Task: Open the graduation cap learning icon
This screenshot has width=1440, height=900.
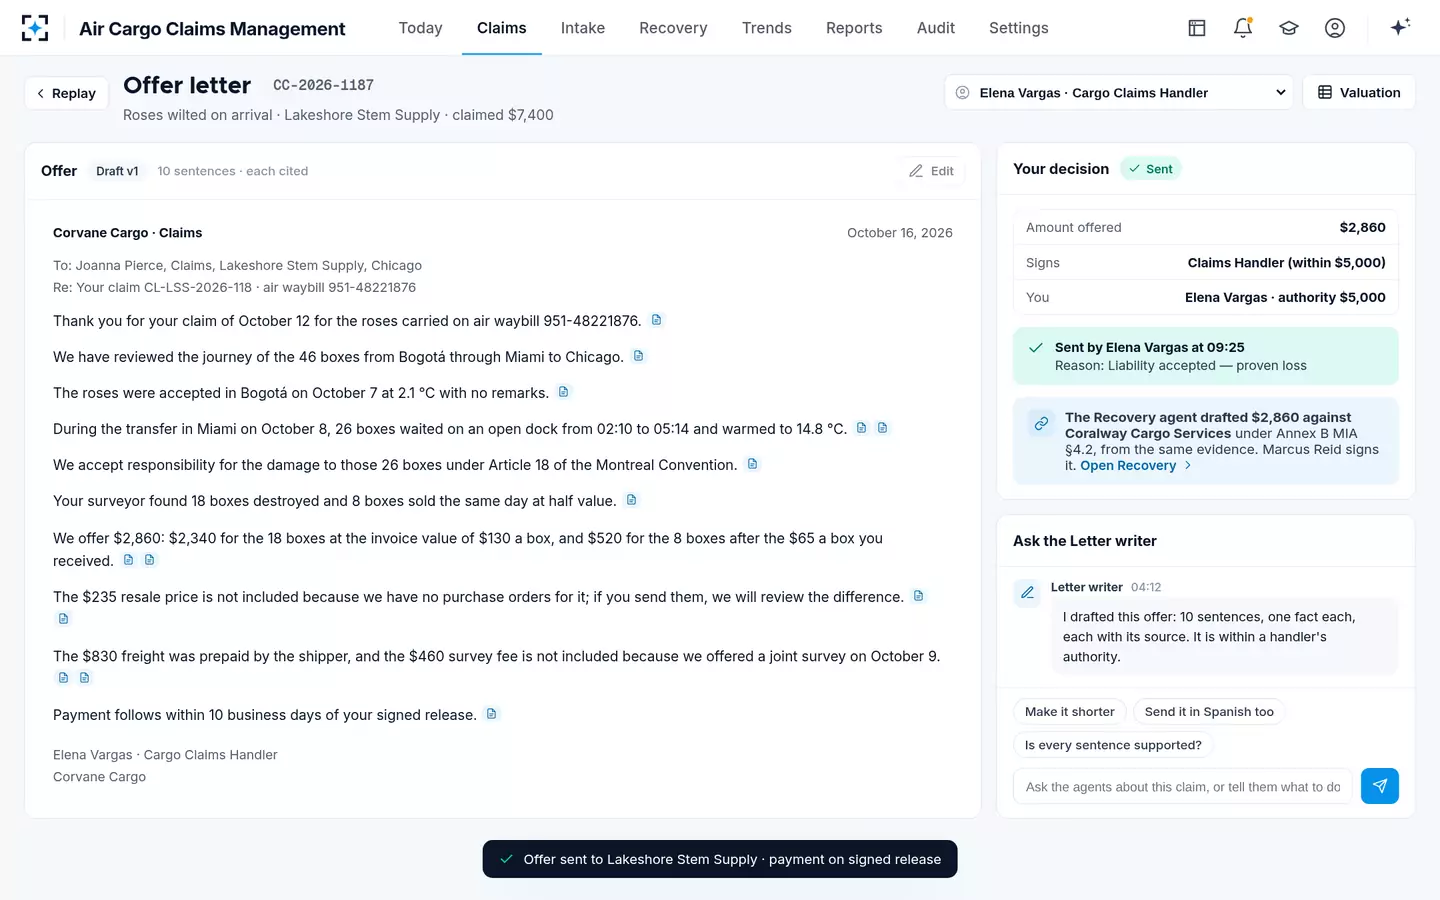Action: 1289,28
